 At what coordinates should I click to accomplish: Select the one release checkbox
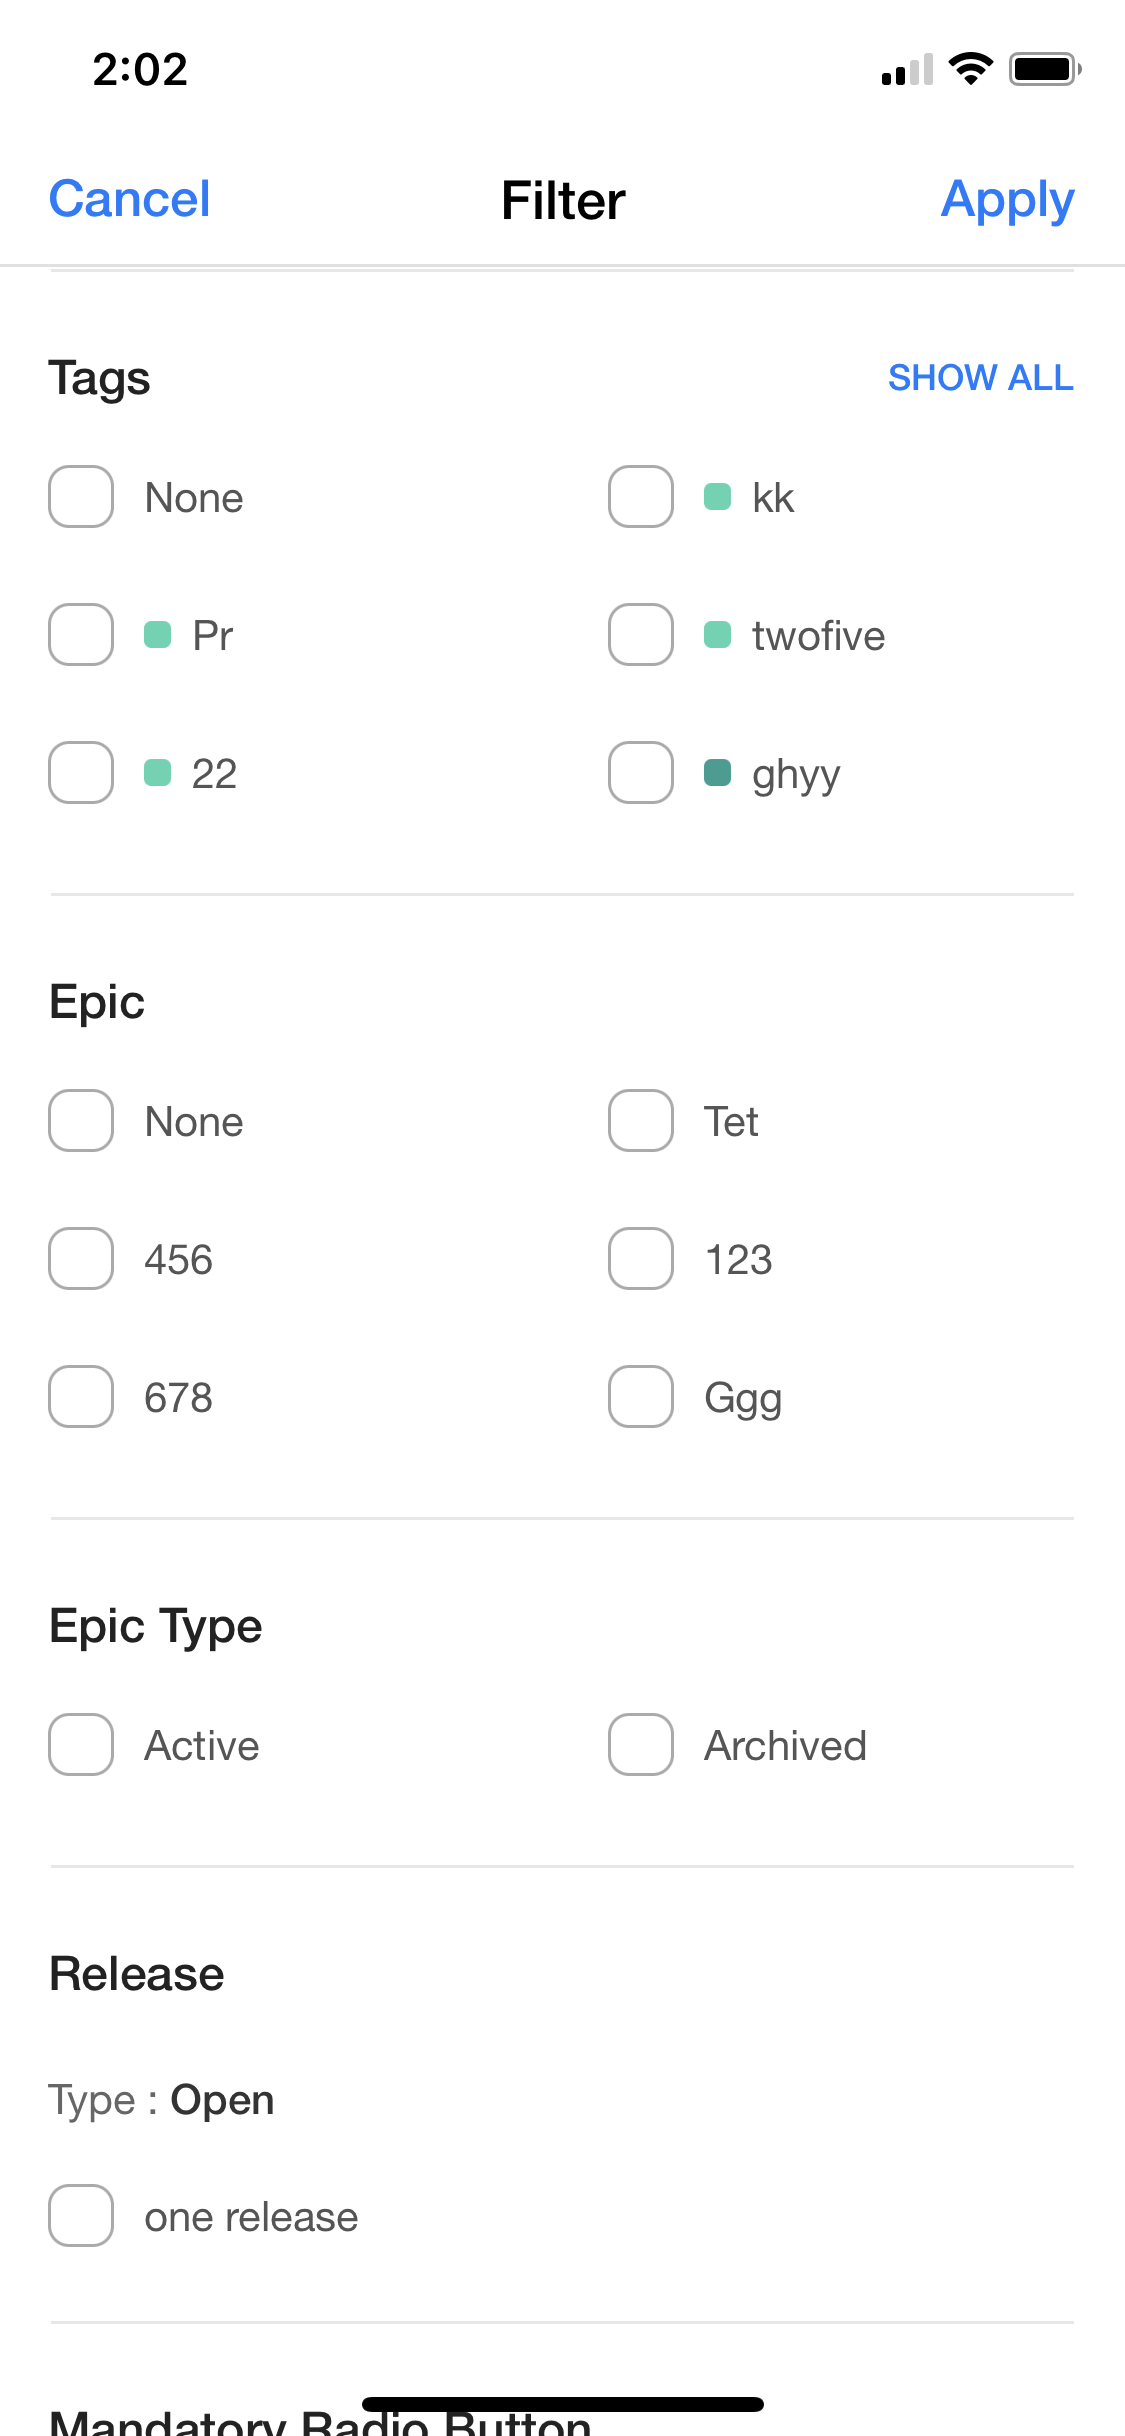(x=80, y=2216)
